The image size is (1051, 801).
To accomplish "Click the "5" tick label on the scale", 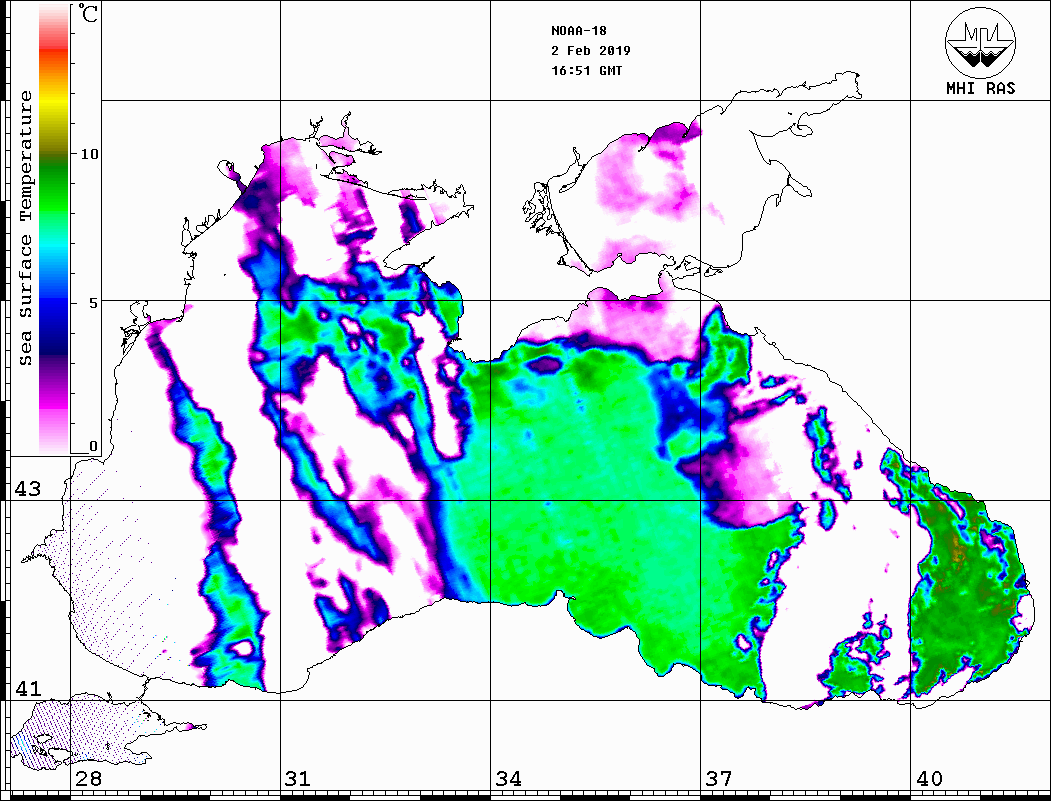I will point(94,303).
